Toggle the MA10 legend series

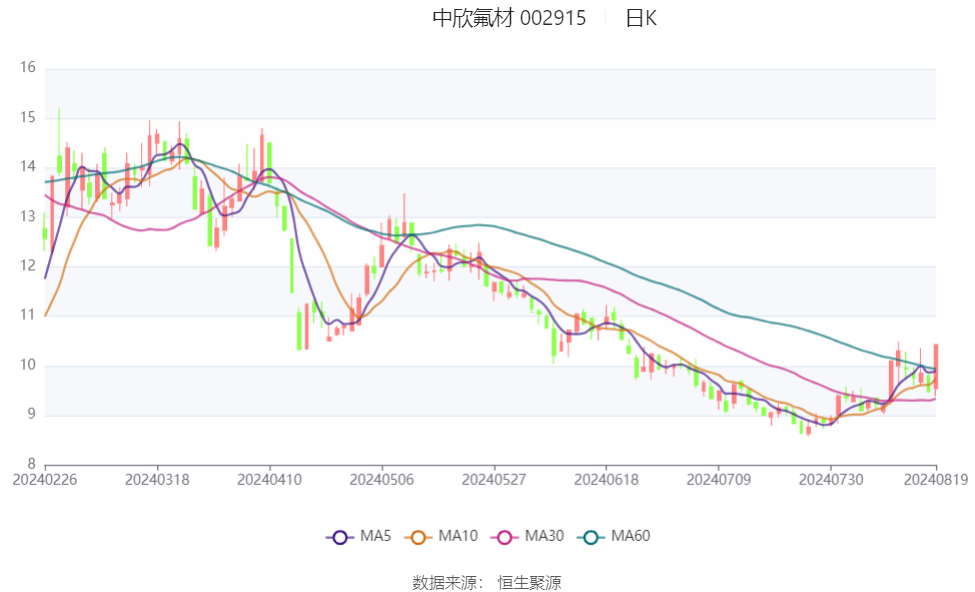pyautogui.click(x=441, y=536)
